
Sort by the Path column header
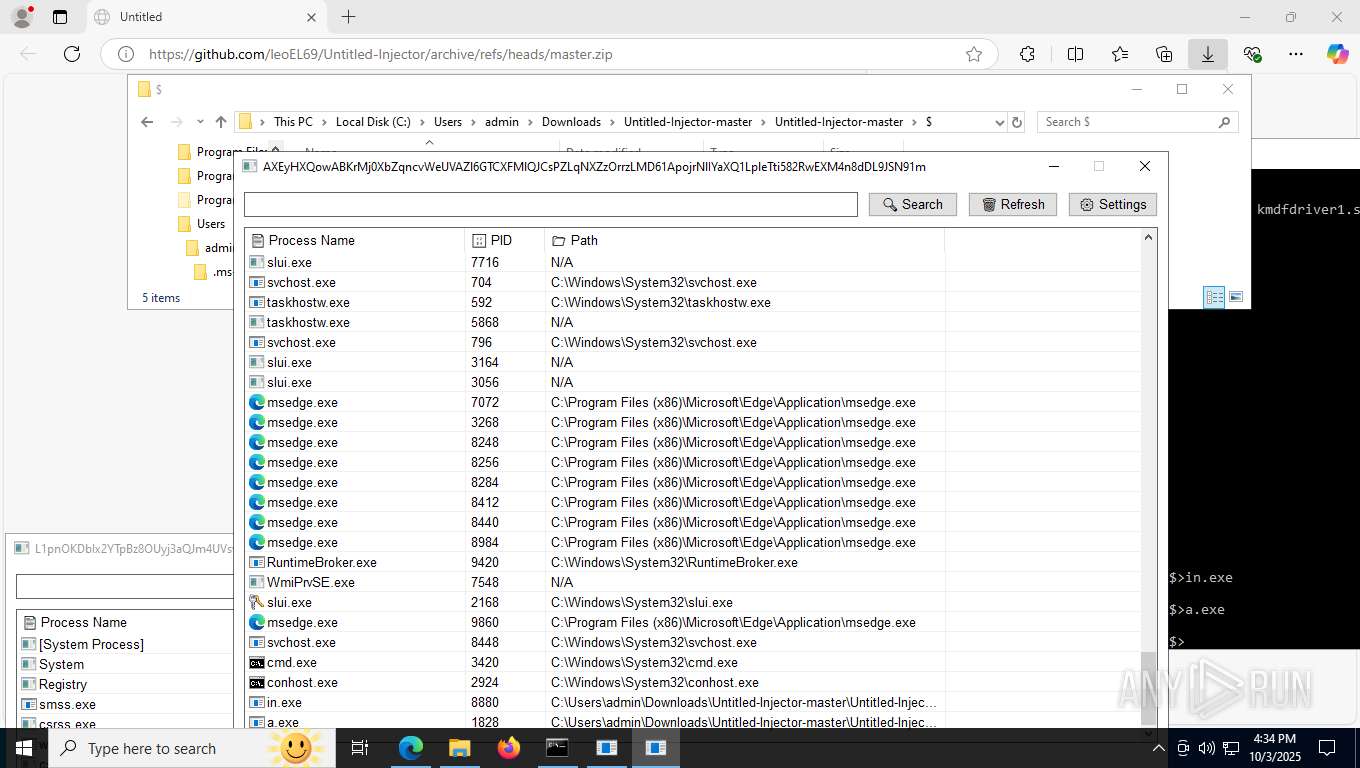[x=745, y=240]
